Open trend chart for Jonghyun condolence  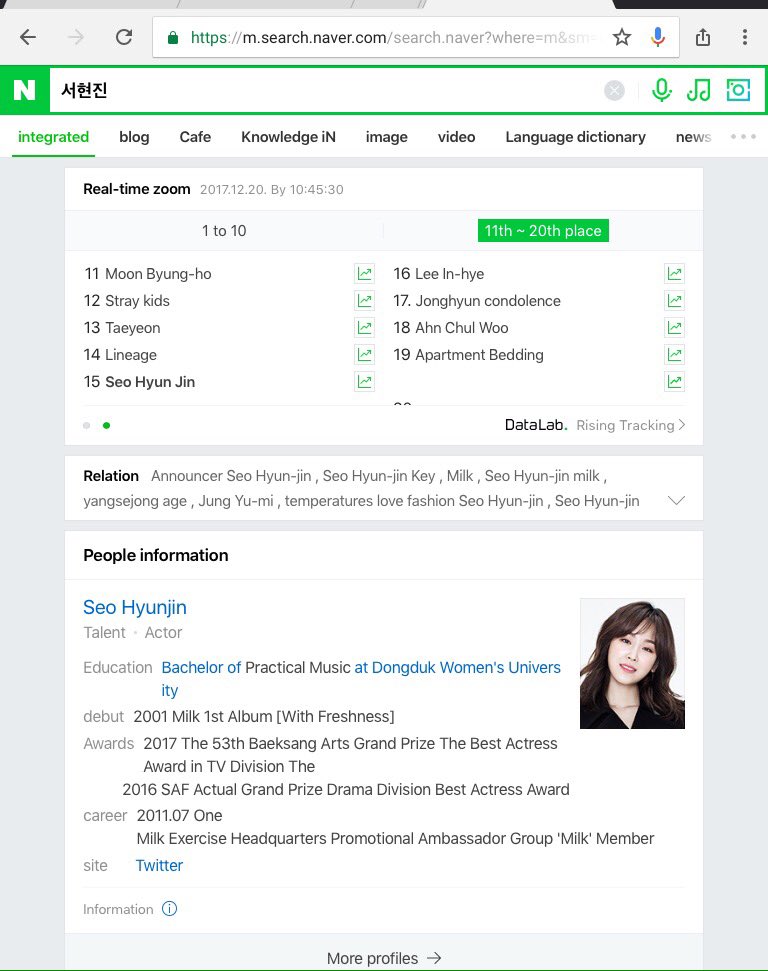point(674,300)
